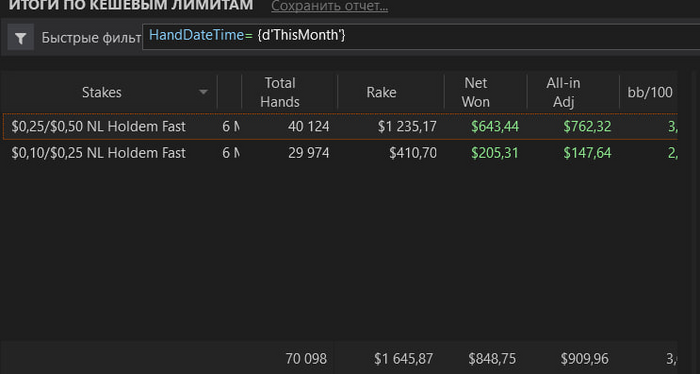The image size is (700, 374).
Task: Click the $762,32 all-in adj value
Action: (x=587, y=127)
